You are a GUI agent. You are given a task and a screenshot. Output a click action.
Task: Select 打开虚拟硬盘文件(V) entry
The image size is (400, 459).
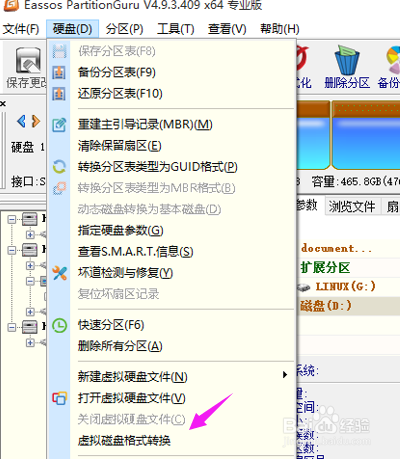tap(131, 398)
